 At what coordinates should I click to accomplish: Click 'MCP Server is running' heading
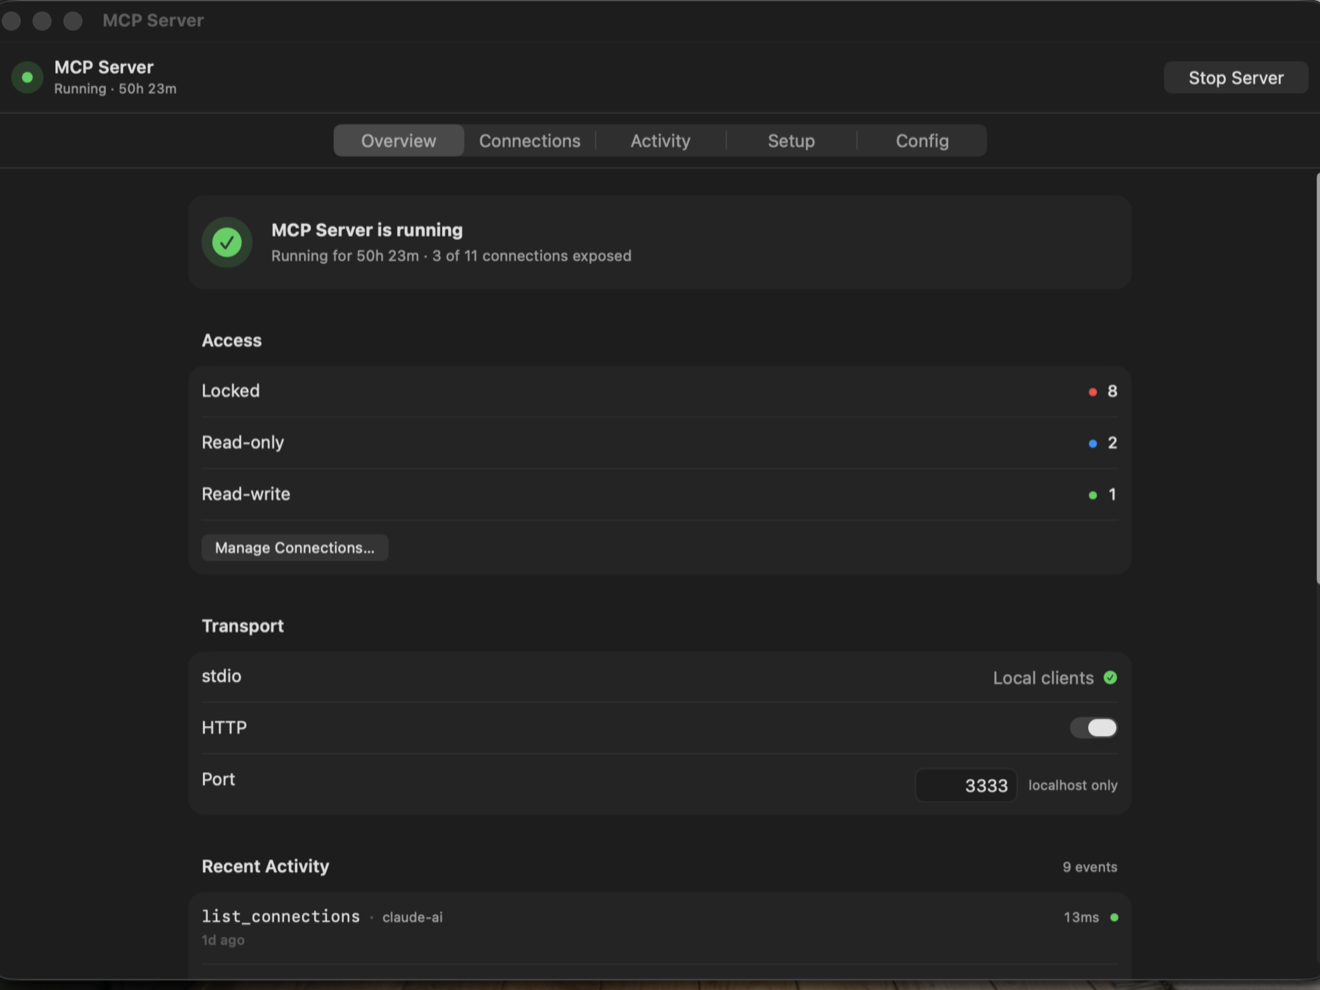pyautogui.click(x=367, y=230)
